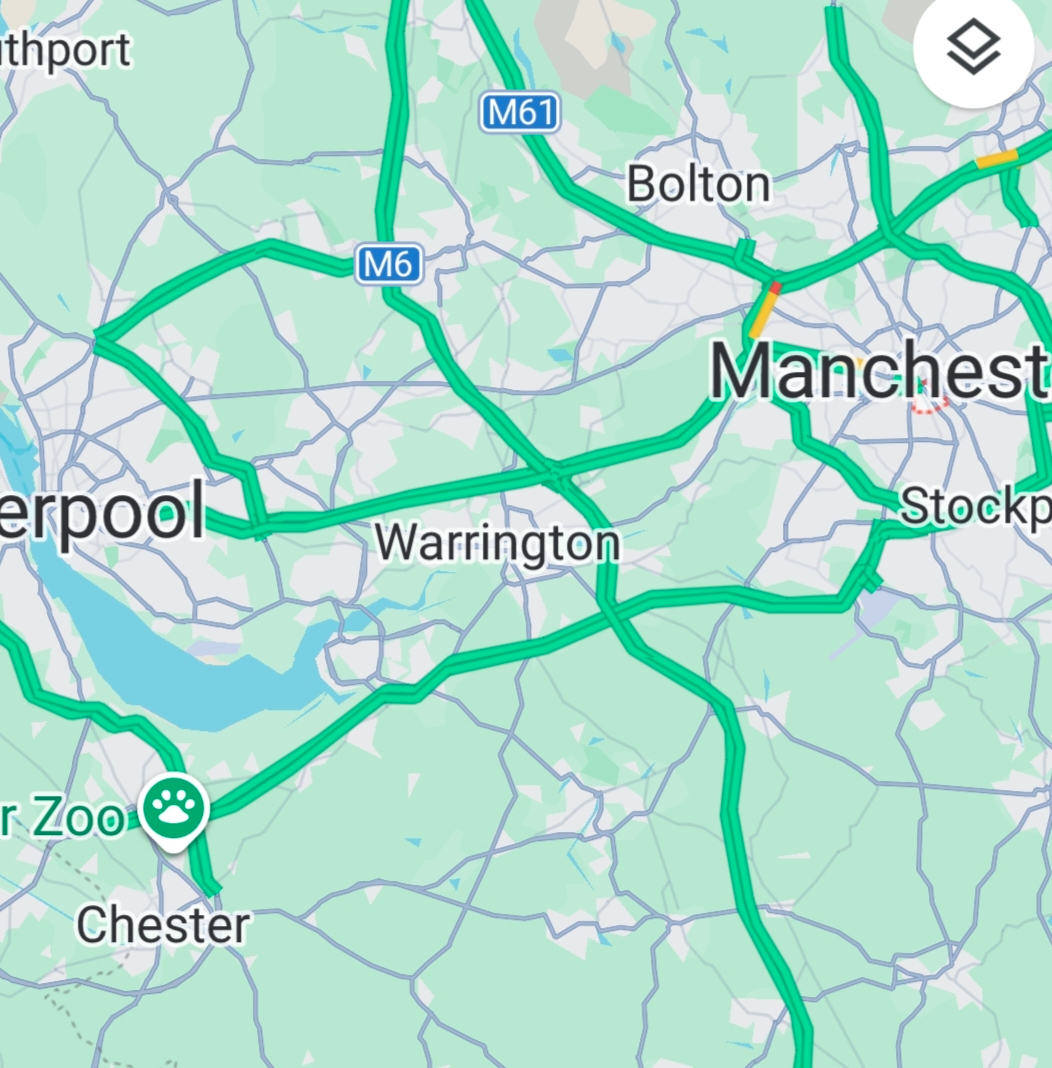Tap the Southport label at top left
Screen dimensions: 1052x1068
[65, 50]
